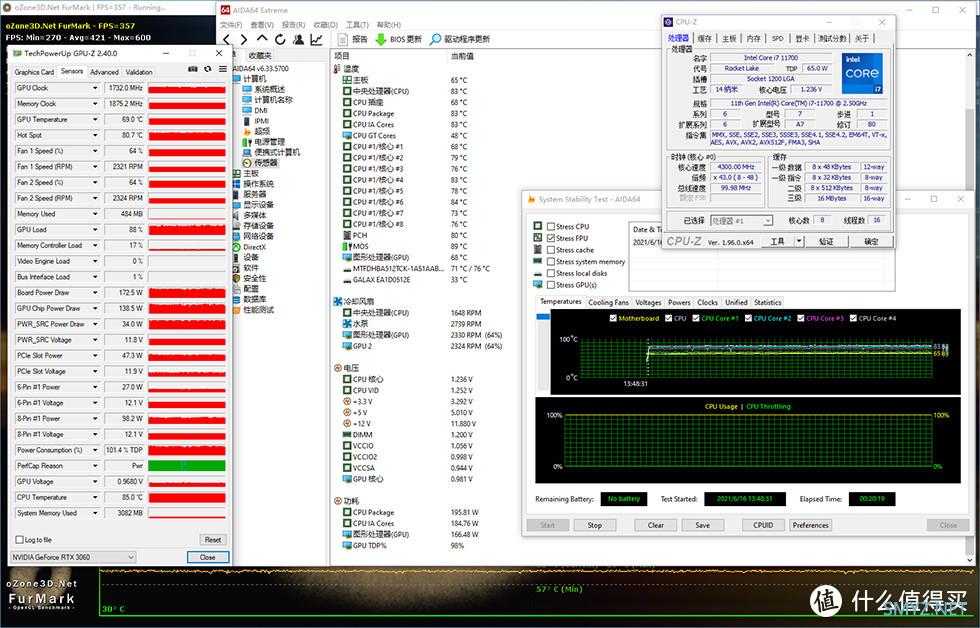Enable Stress GPU(s) checkbox
This screenshot has height=628, width=980.
[x=551, y=285]
